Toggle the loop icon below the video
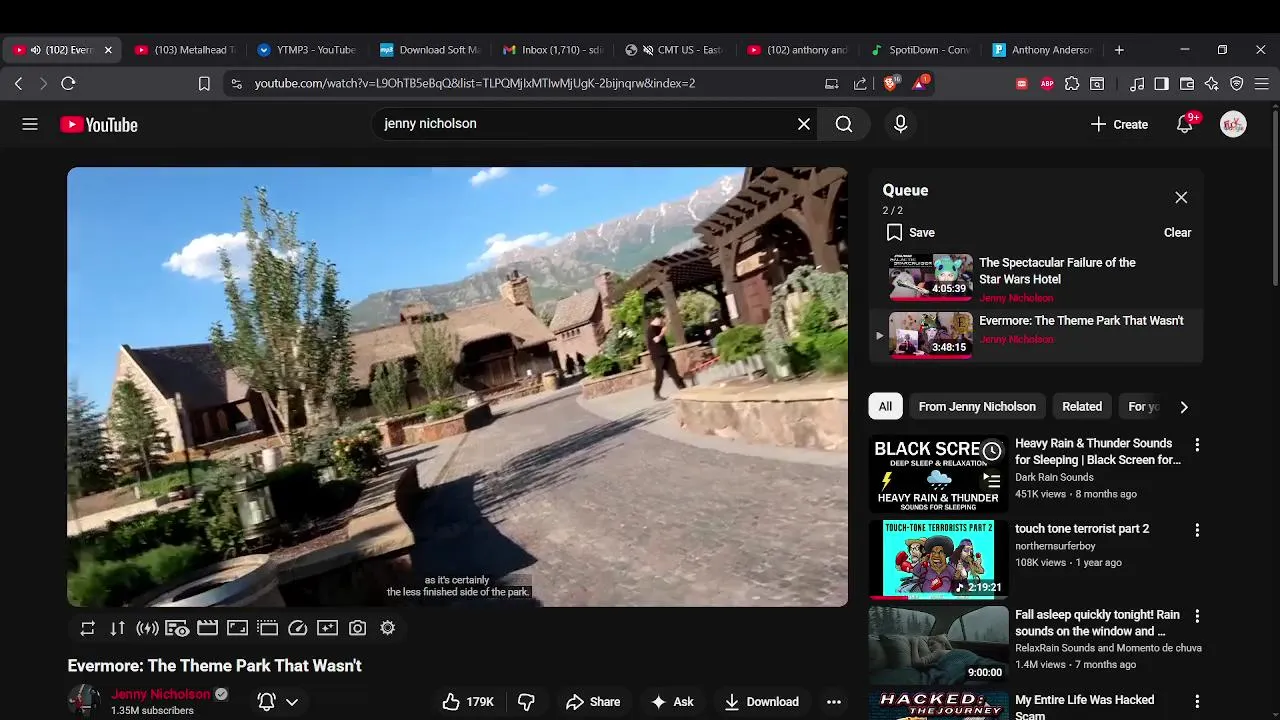The image size is (1280, 720). tap(87, 628)
